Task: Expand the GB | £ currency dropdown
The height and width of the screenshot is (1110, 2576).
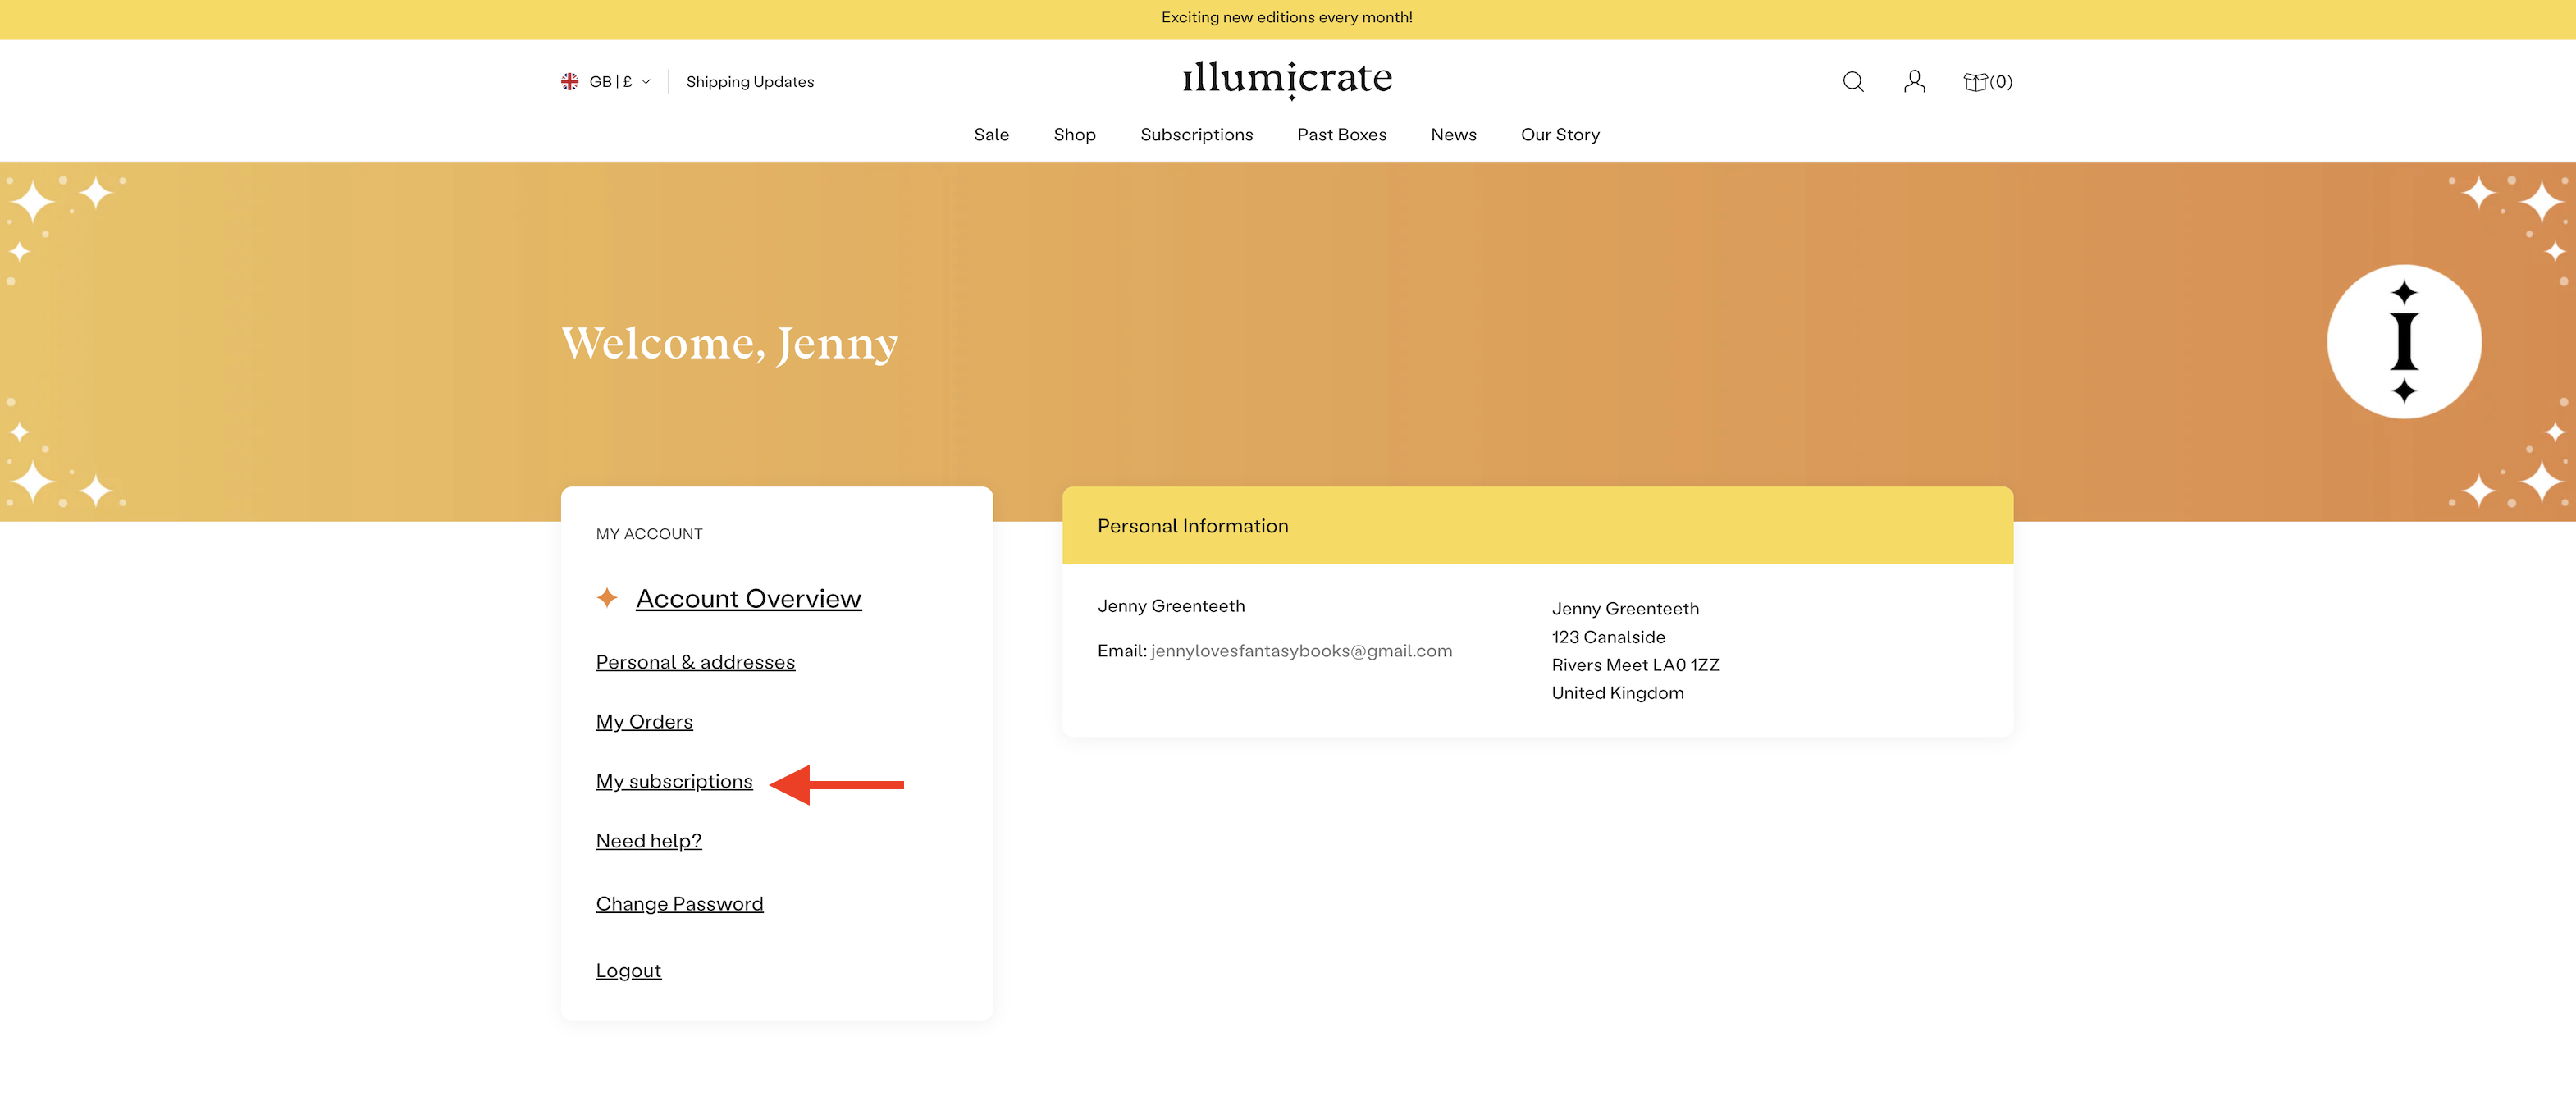Action: [x=619, y=82]
